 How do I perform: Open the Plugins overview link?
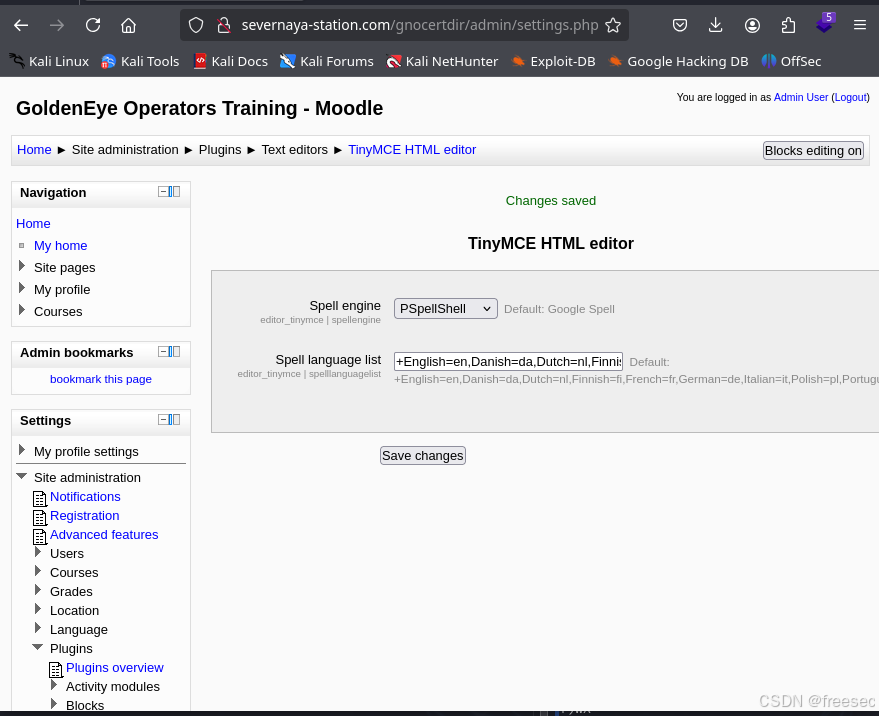(115, 667)
